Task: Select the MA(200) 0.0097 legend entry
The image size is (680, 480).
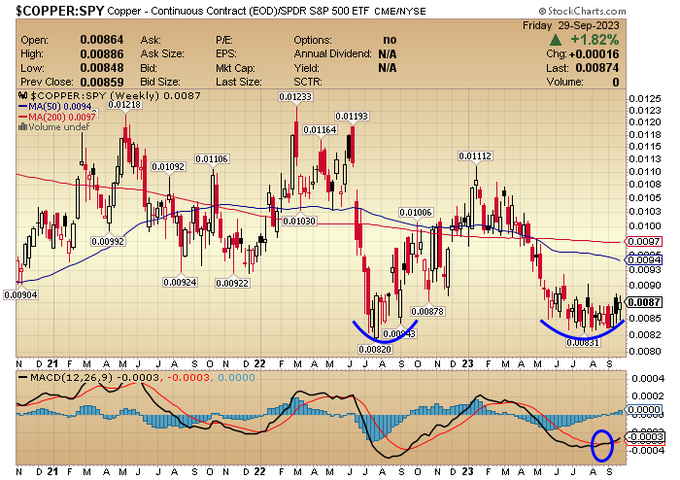Action: [x=57, y=117]
